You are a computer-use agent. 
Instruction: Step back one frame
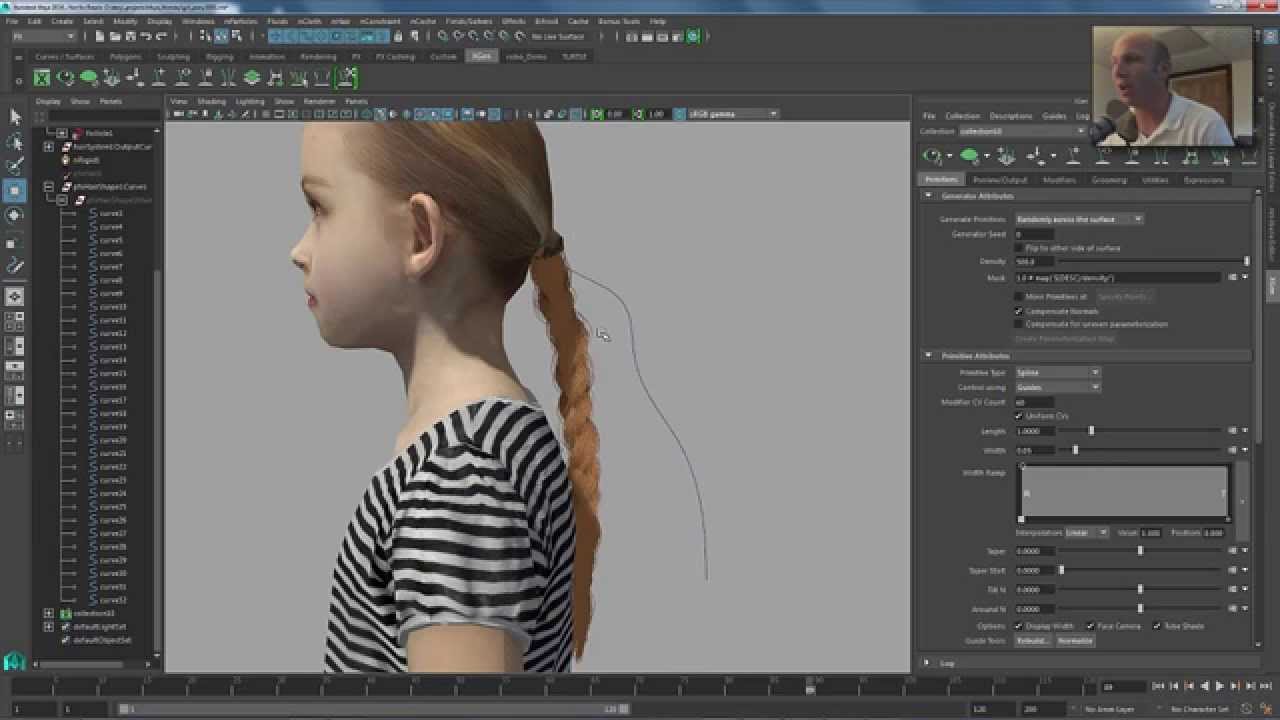[1173, 687]
